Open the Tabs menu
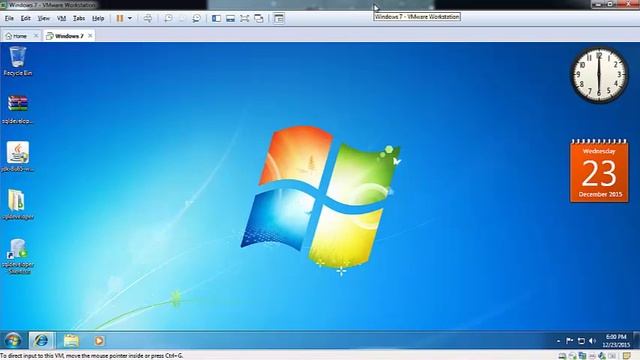Screen dimensions: 640x360 [79, 18]
